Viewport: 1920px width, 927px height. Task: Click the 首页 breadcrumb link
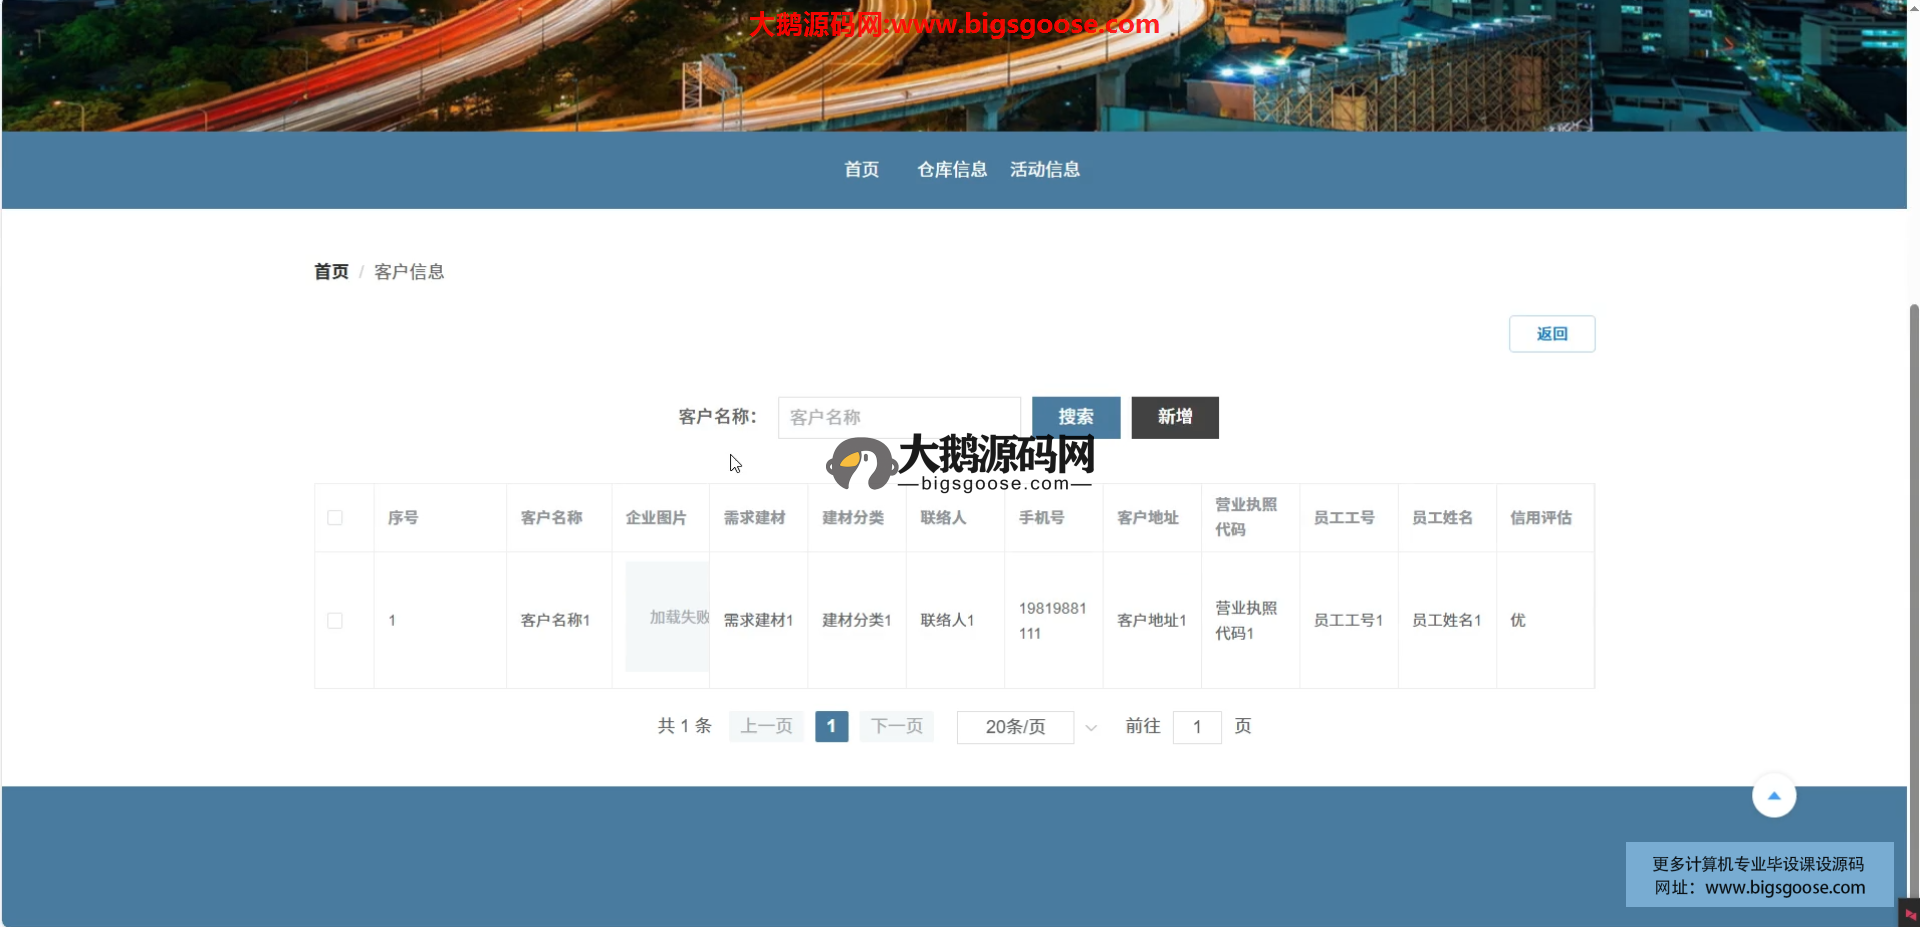331,272
